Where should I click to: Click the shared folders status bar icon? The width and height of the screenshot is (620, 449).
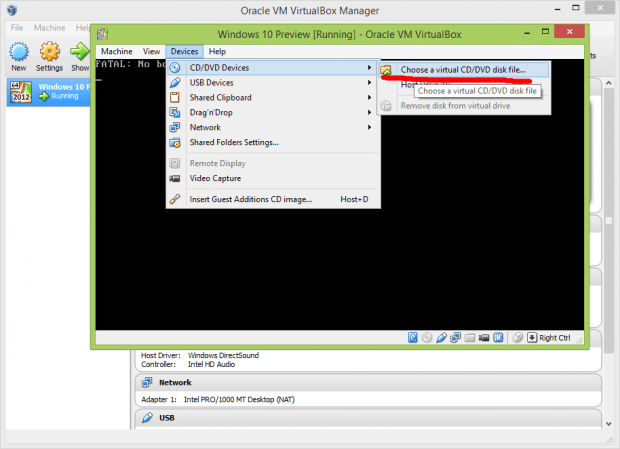tap(470, 338)
